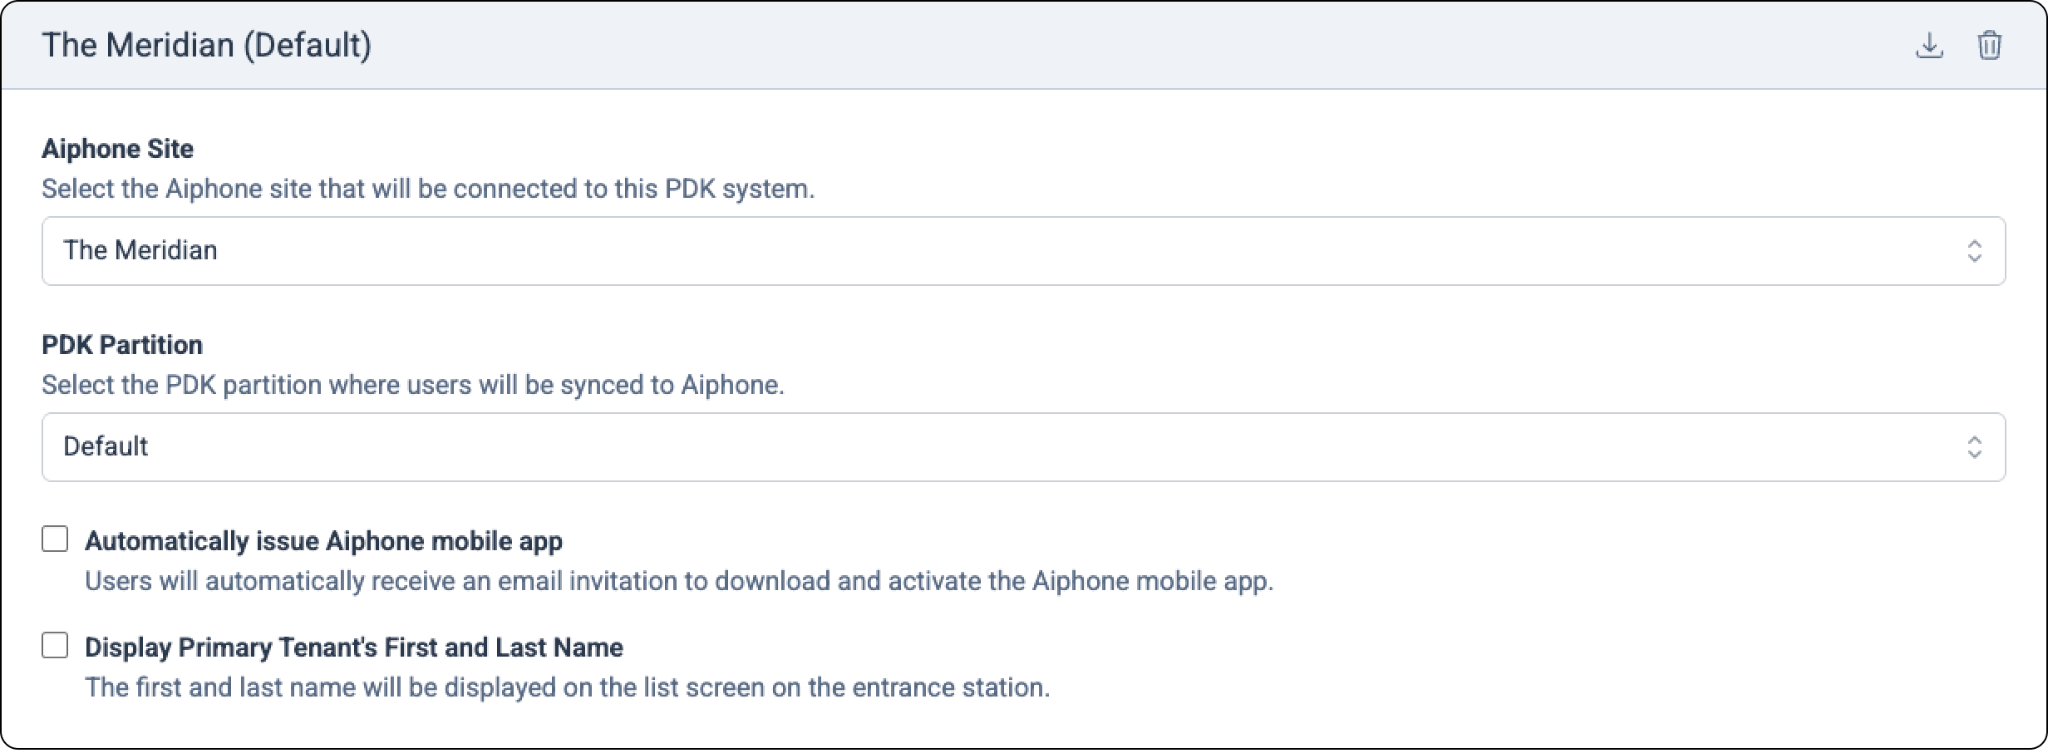Click the 'Display Primary Tenant's First and Last Name' label
The height and width of the screenshot is (750, 2048).
tap(354, 647)
